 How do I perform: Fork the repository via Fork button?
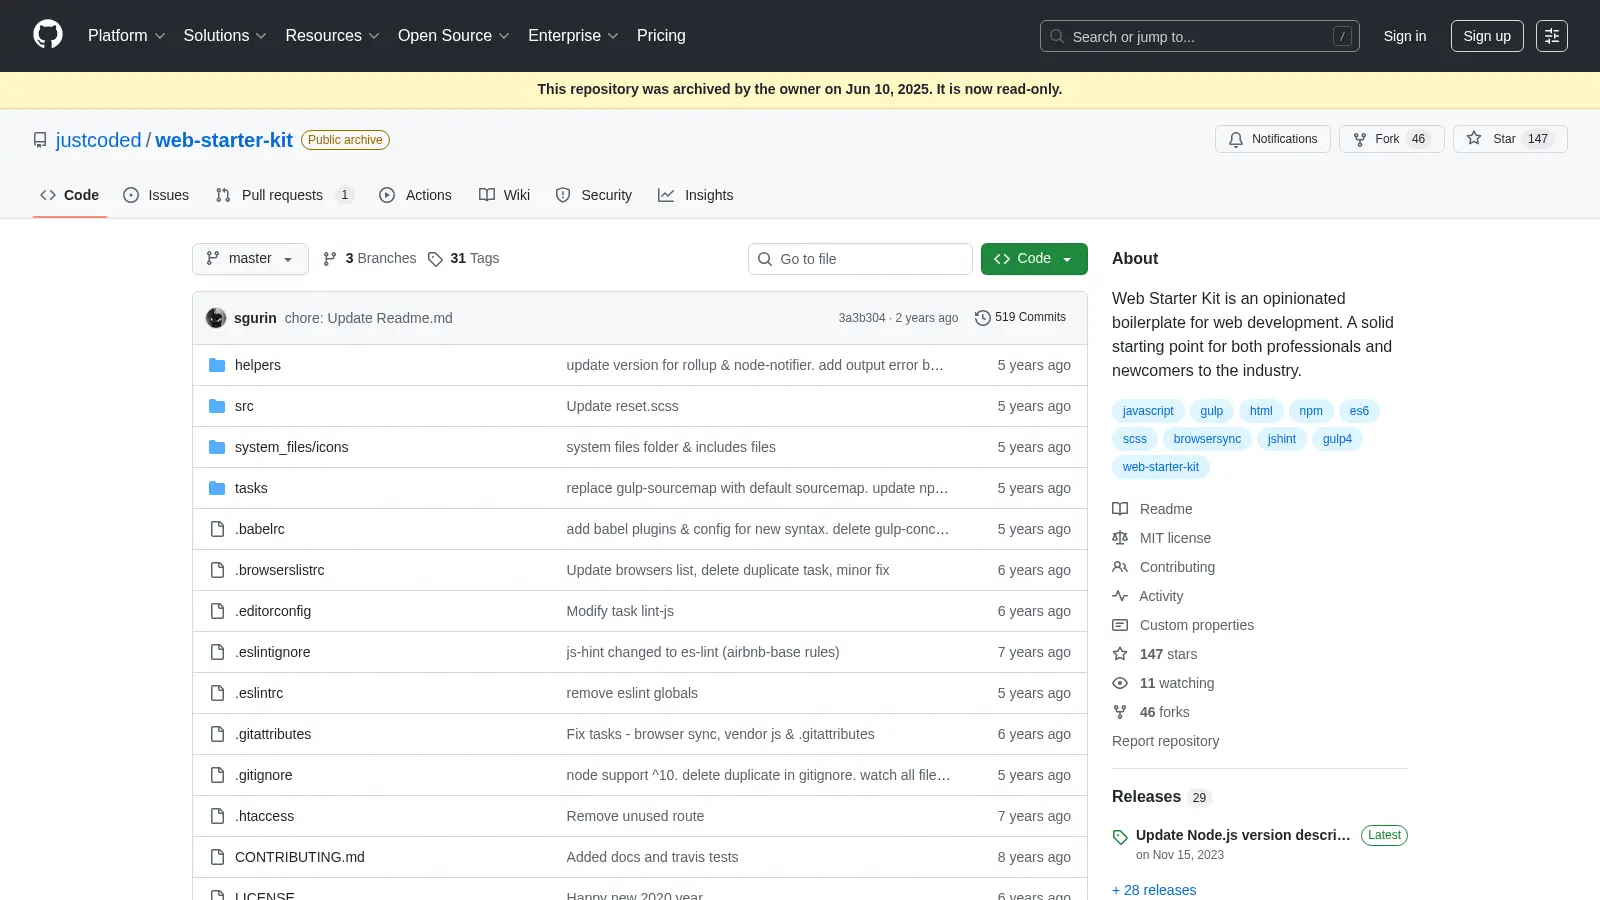pos(1391,139)
